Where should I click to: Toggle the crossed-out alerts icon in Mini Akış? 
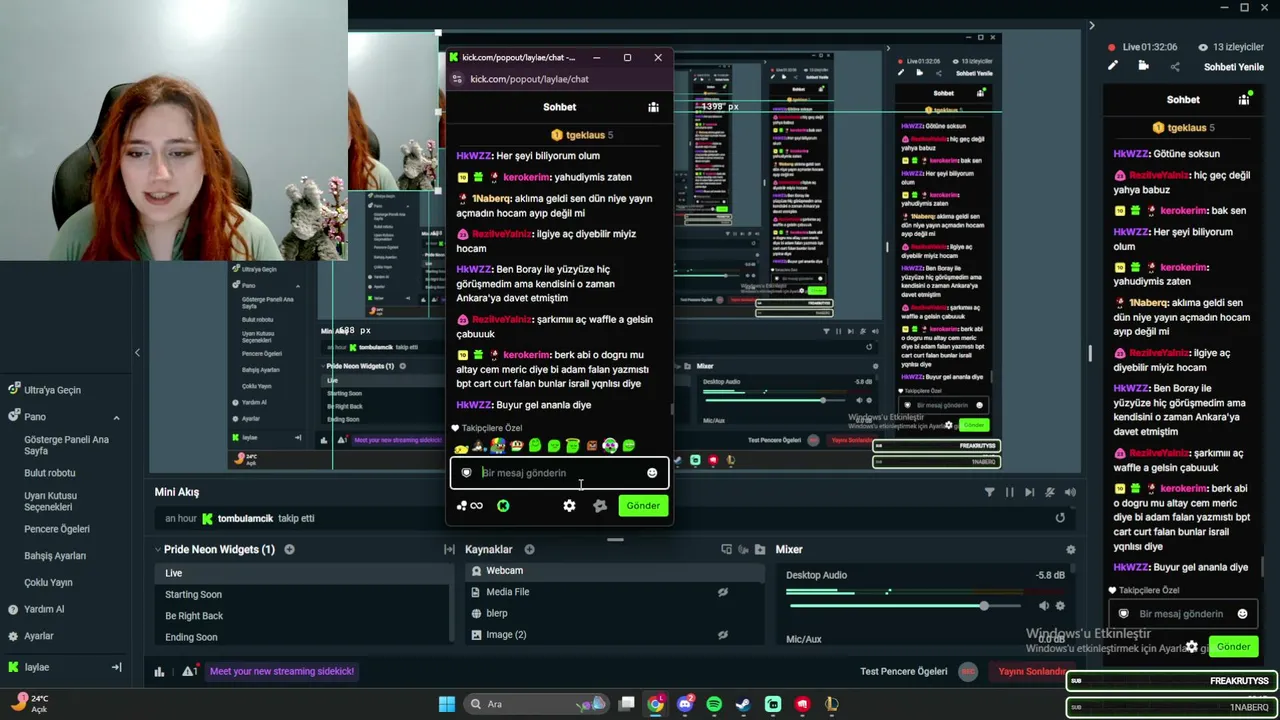pos(1050,492)
